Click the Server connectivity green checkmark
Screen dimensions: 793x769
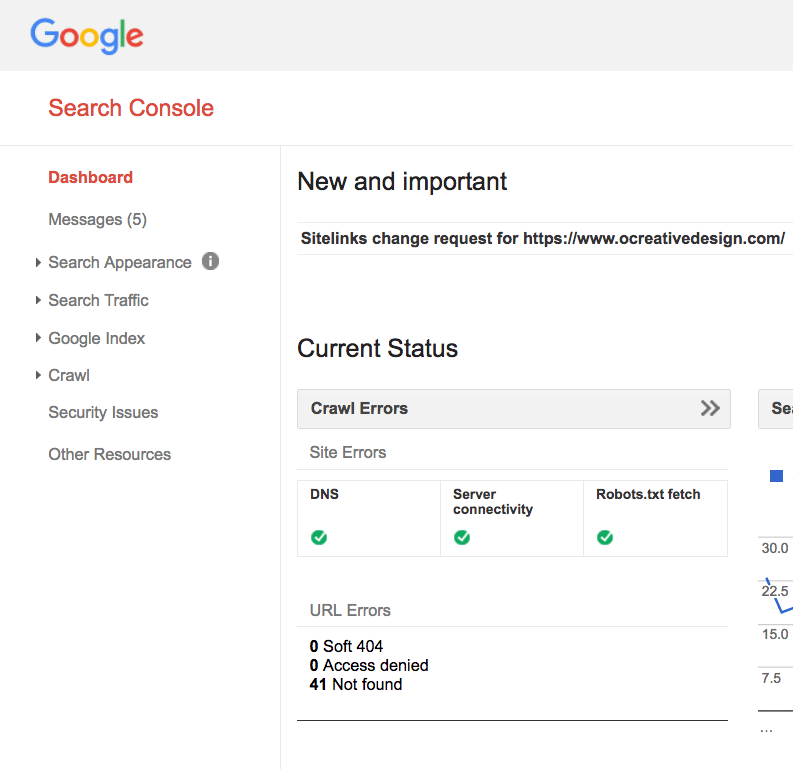(x=462, y=537)
